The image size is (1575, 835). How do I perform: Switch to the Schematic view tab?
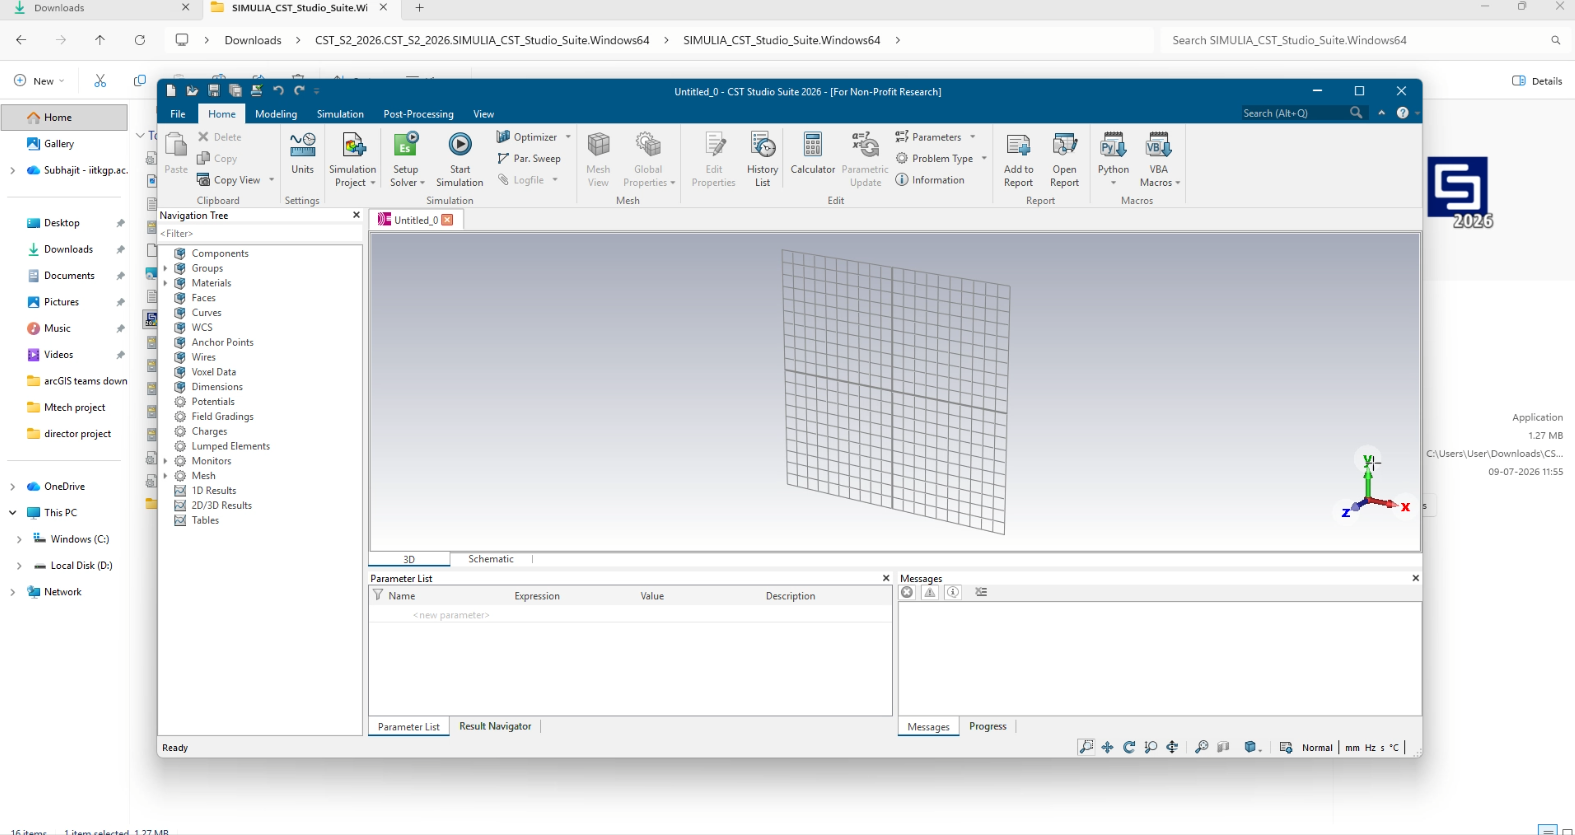pyautogui.click(x=491, y=559)
